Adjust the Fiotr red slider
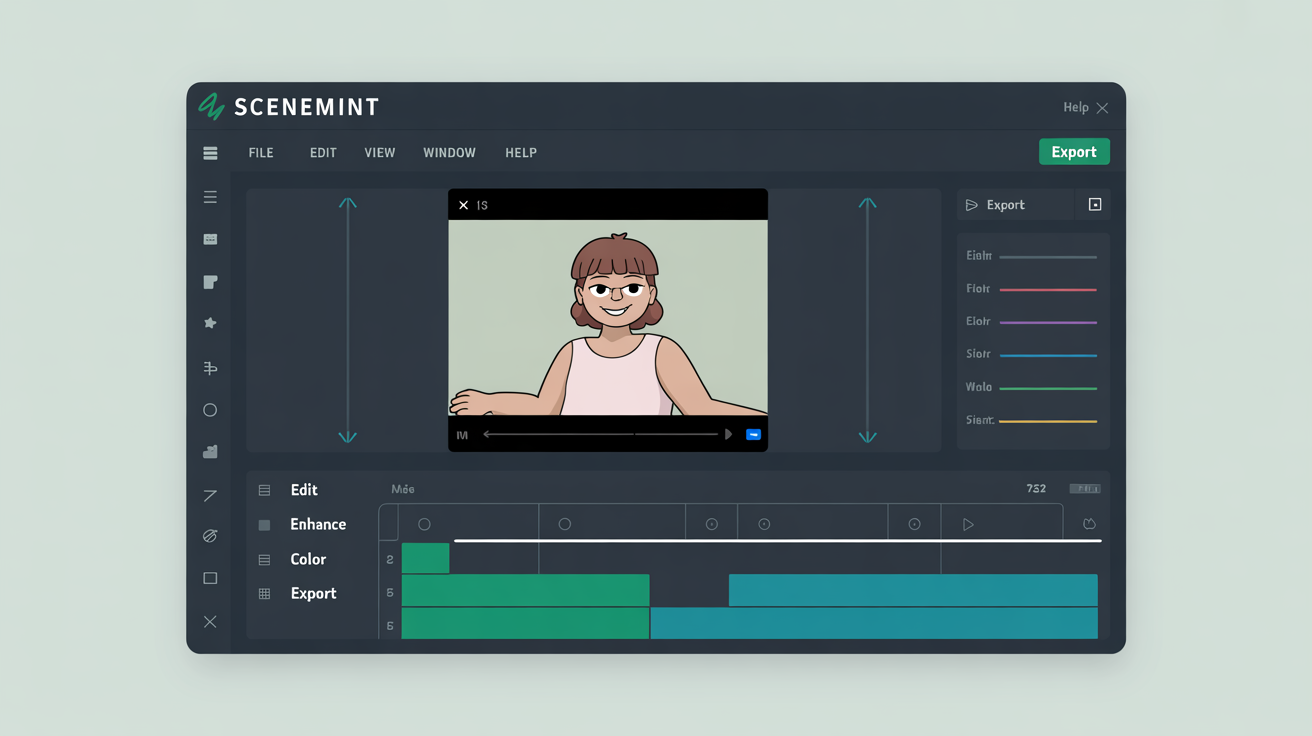Screen dimensions: 1312x736 pos(1048,290)
